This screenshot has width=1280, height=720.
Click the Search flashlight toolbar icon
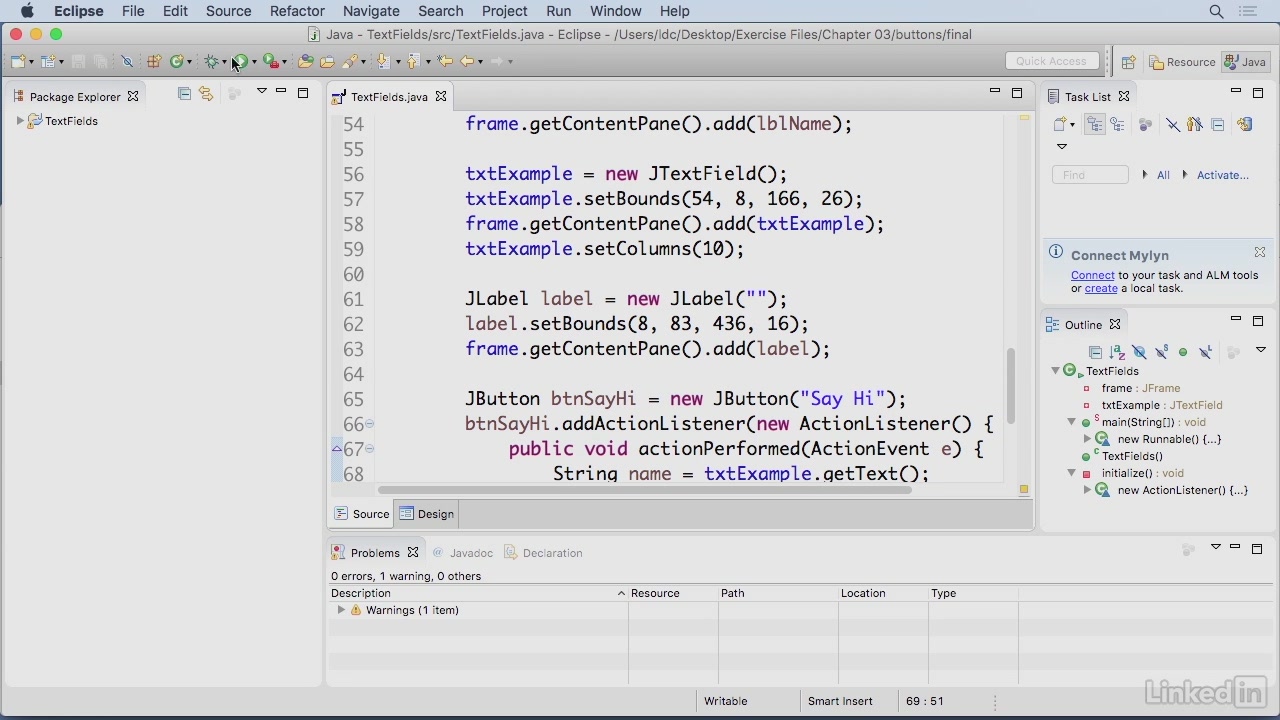(351, 61)
